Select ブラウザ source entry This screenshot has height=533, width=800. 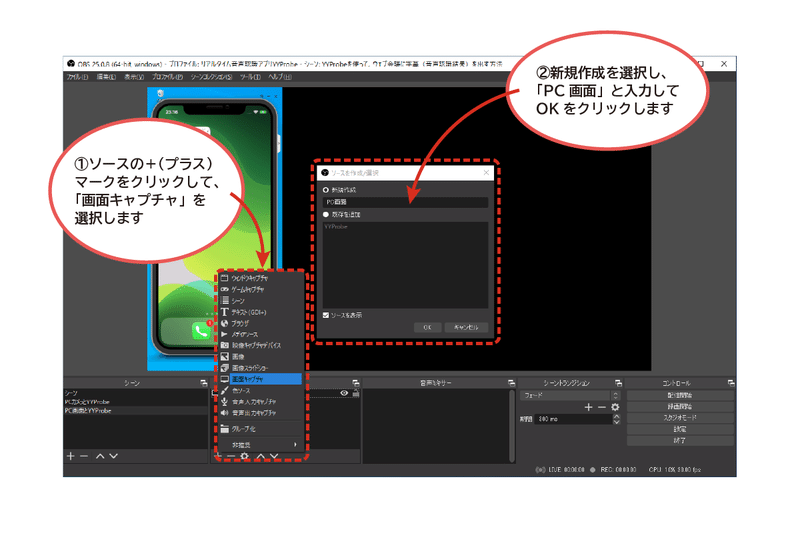pos(260,323)
